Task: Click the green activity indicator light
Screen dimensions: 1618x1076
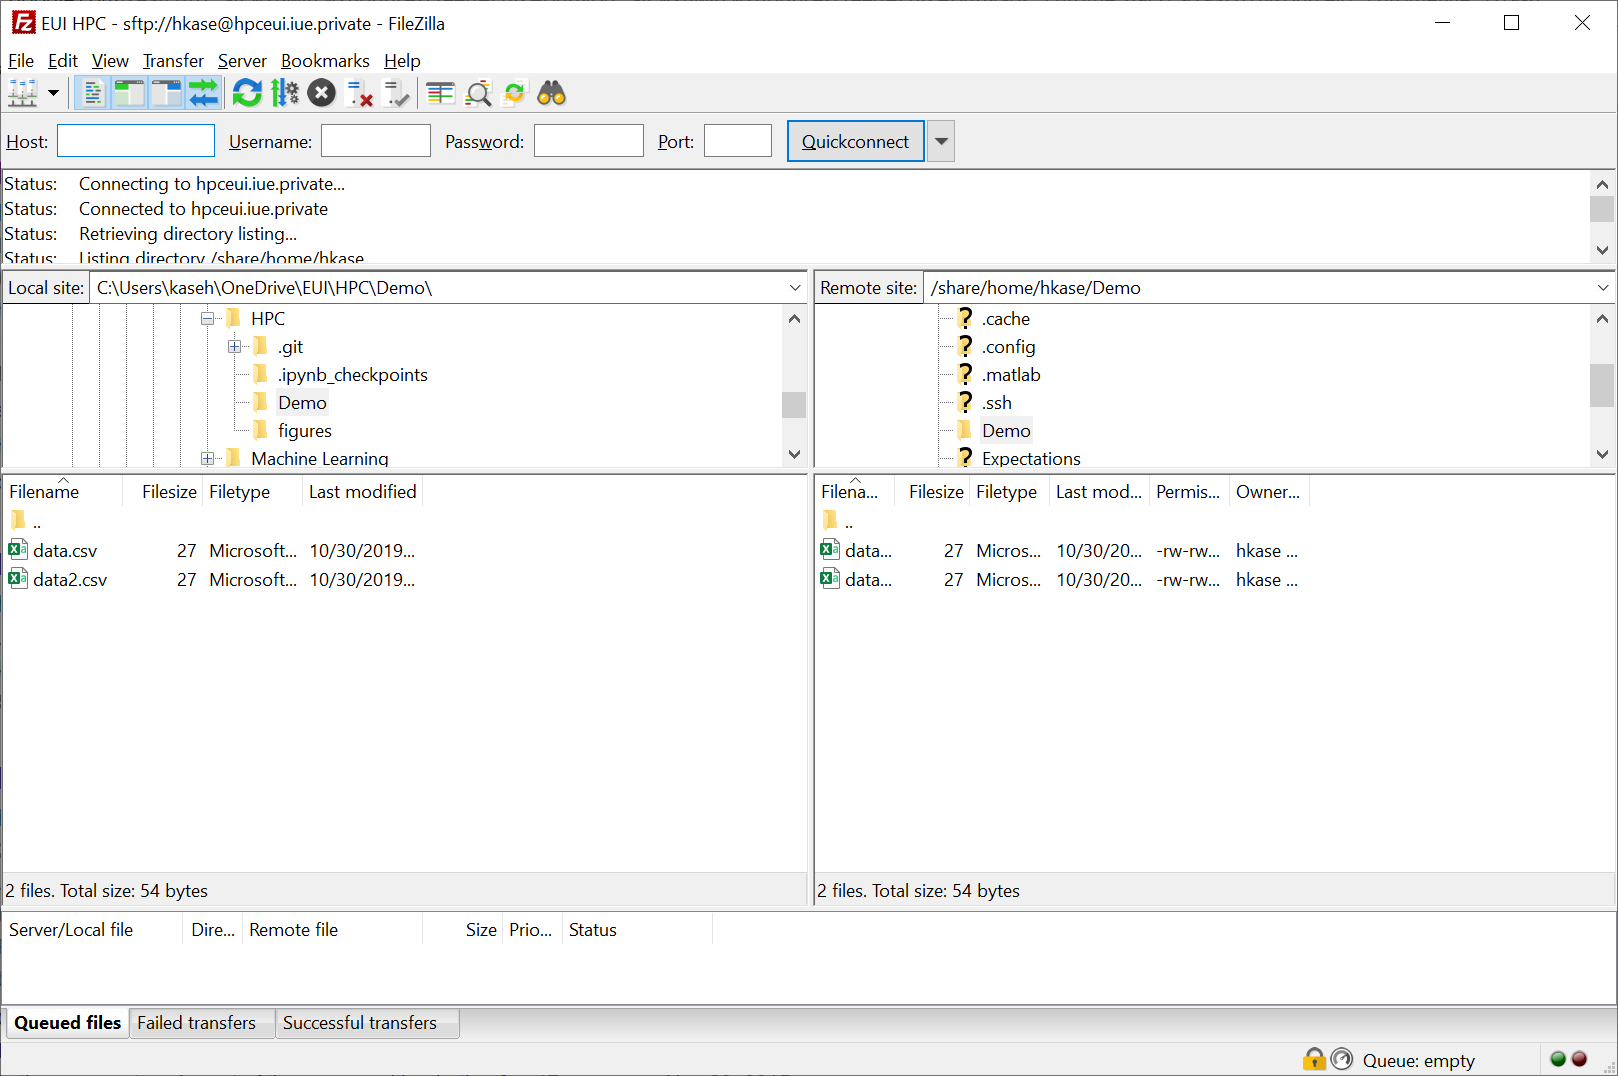Action: (x=1558, y=1059)
